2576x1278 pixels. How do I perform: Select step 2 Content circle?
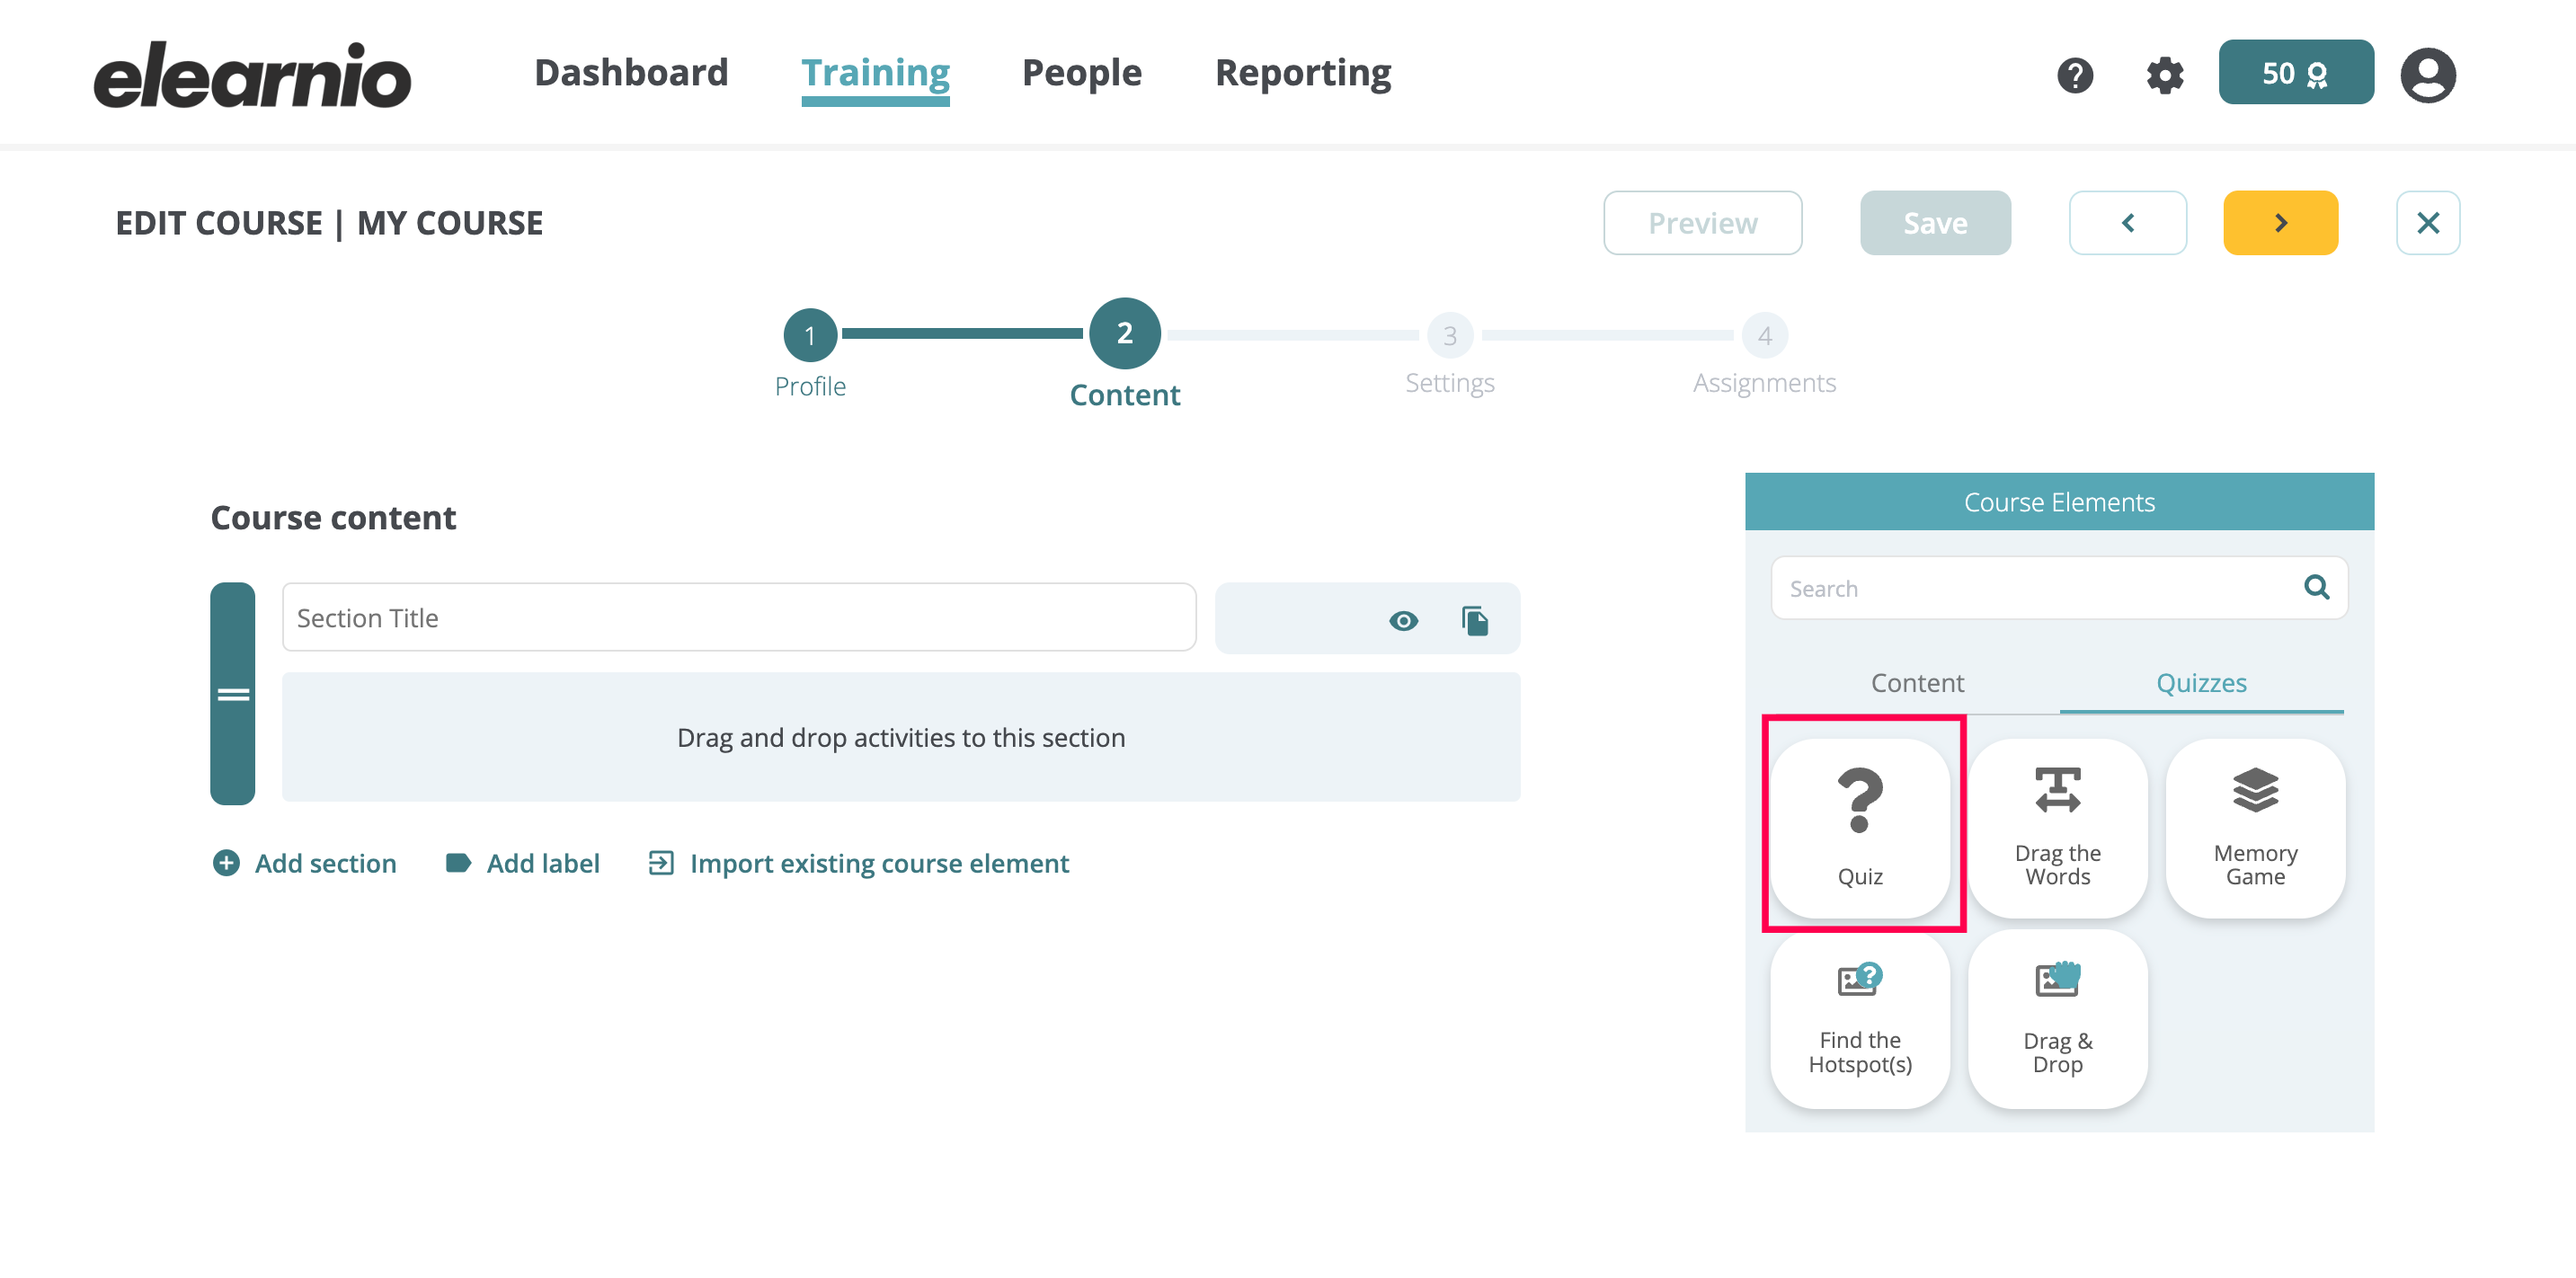click(x=1124, y=334)
